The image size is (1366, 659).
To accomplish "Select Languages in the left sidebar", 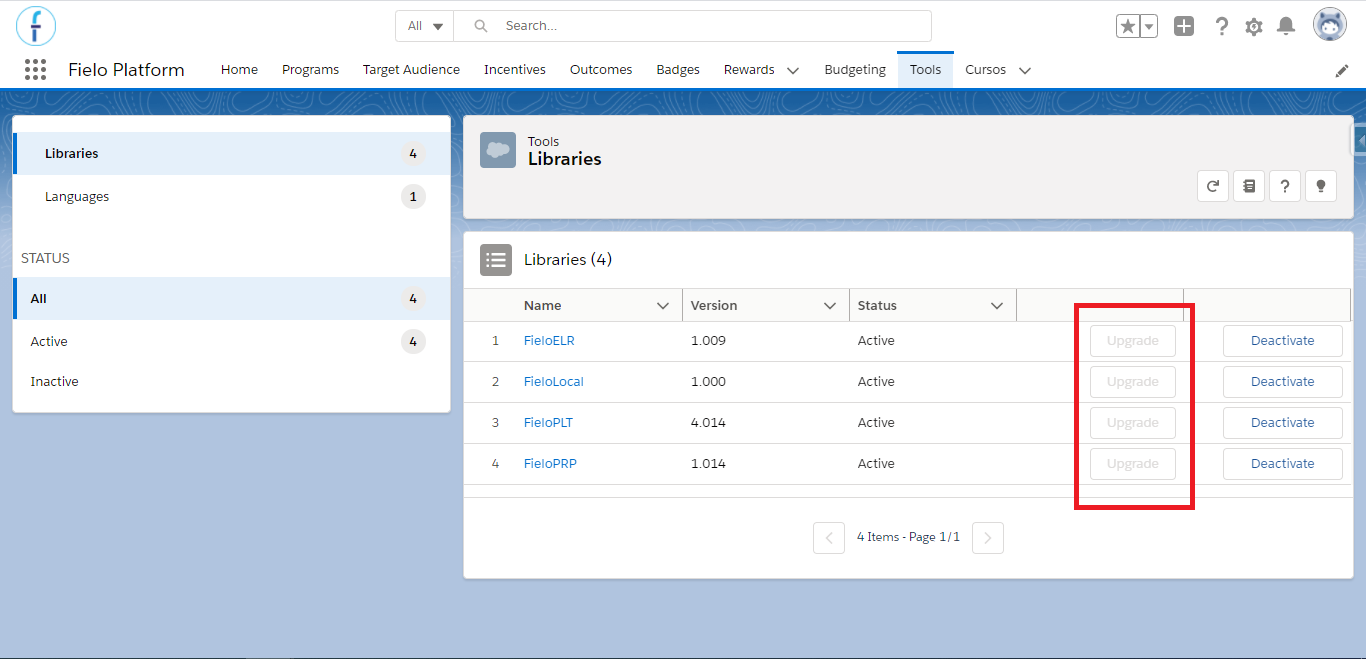I will point(232,197).
